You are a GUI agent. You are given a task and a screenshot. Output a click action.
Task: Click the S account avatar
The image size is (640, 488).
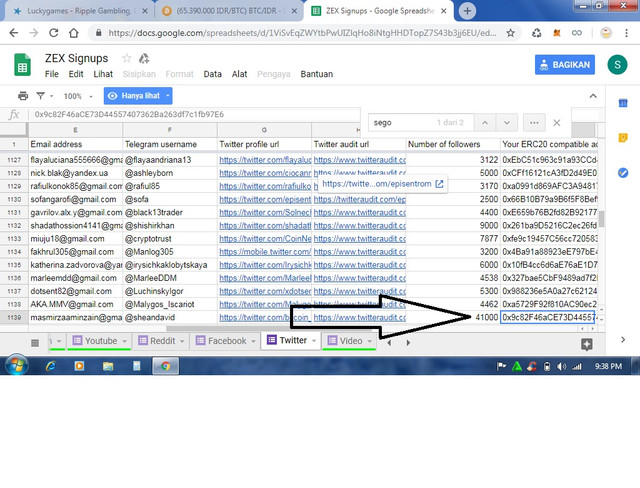click(x=617, y=65)
